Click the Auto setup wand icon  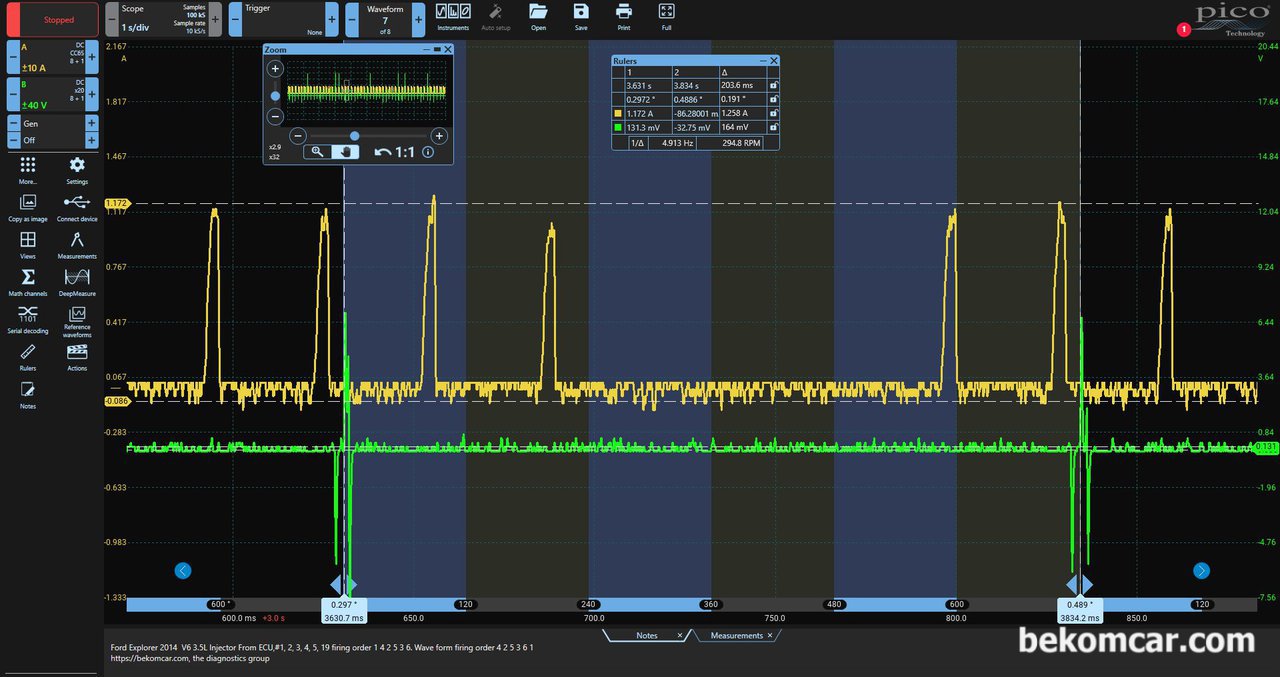pyautogui.click(x=495, y=17)
